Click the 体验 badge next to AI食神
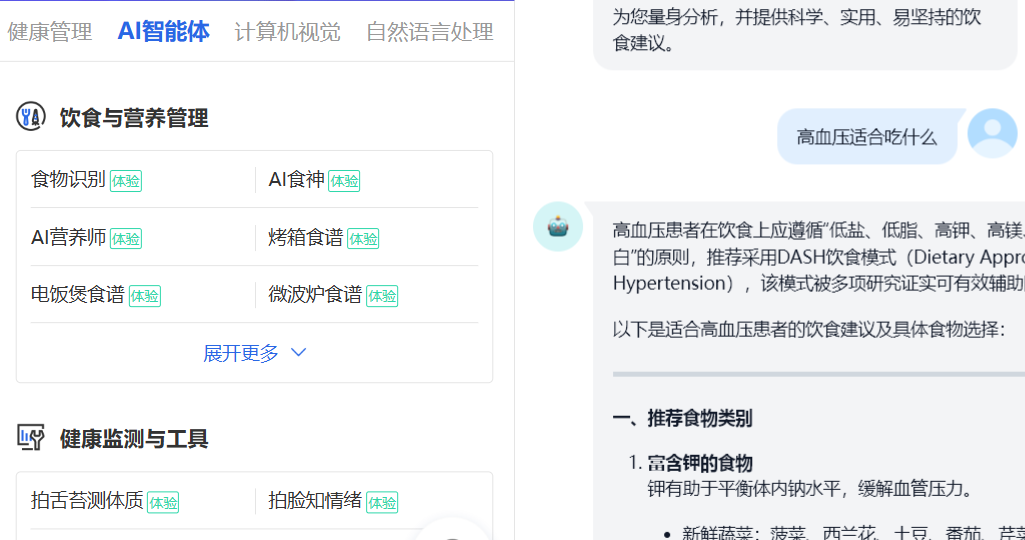The image size is (1025, 540). (344, 181)
